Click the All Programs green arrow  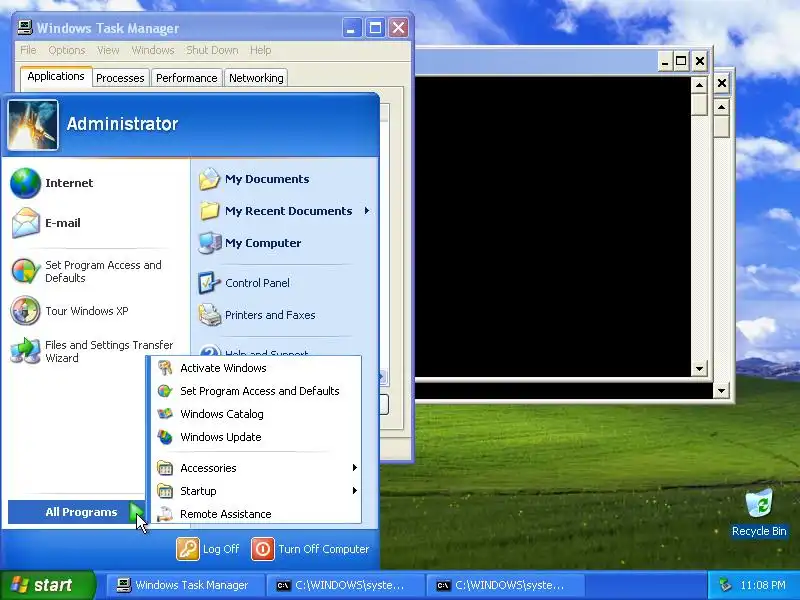coord(137,512)
